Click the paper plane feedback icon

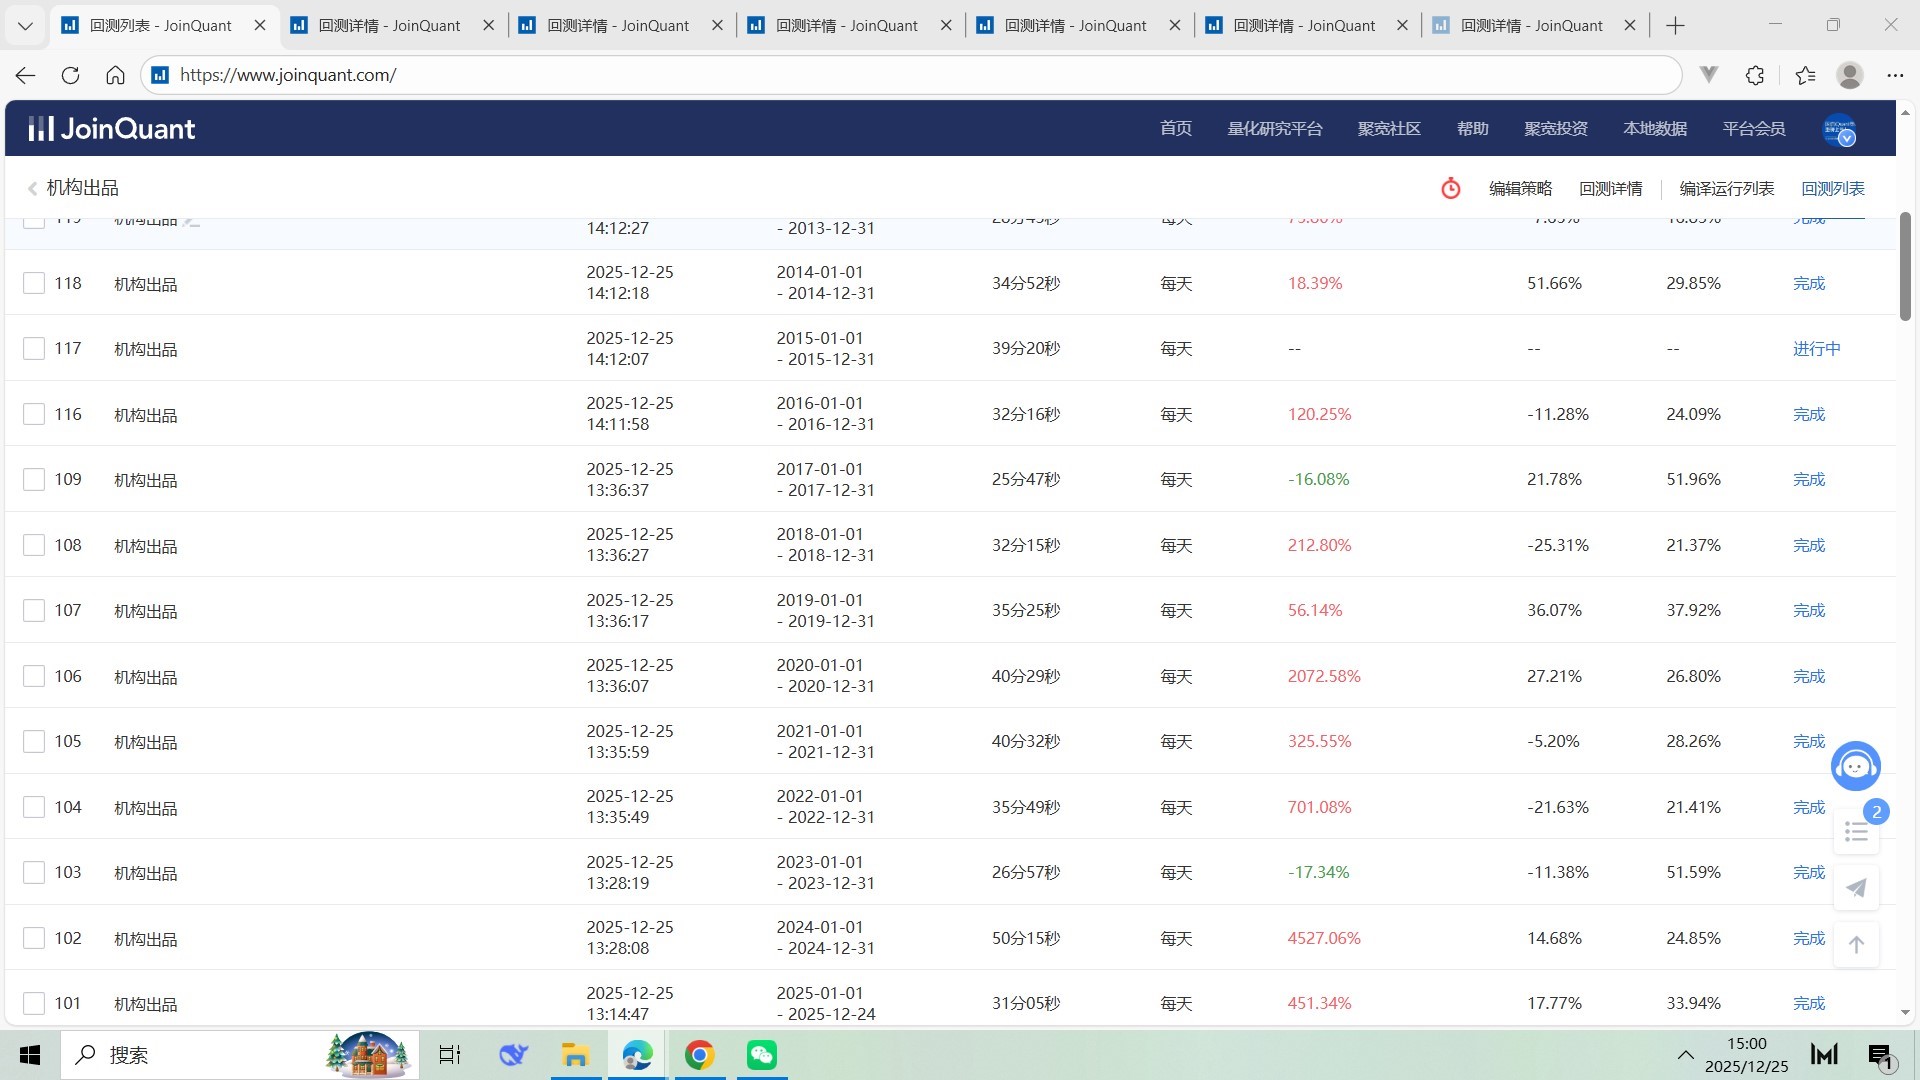1856,888
